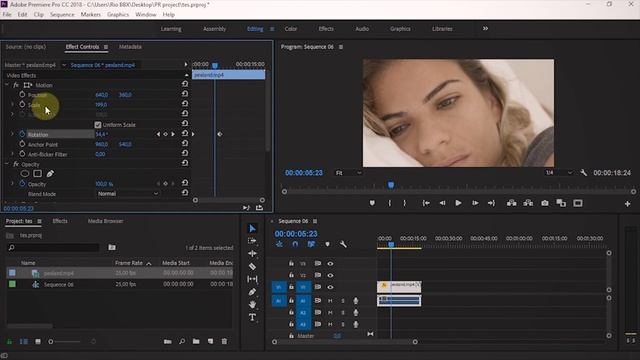Play the Program monitor sequence
This screenshot has height=360, width=640.
[x=458, y=203]
